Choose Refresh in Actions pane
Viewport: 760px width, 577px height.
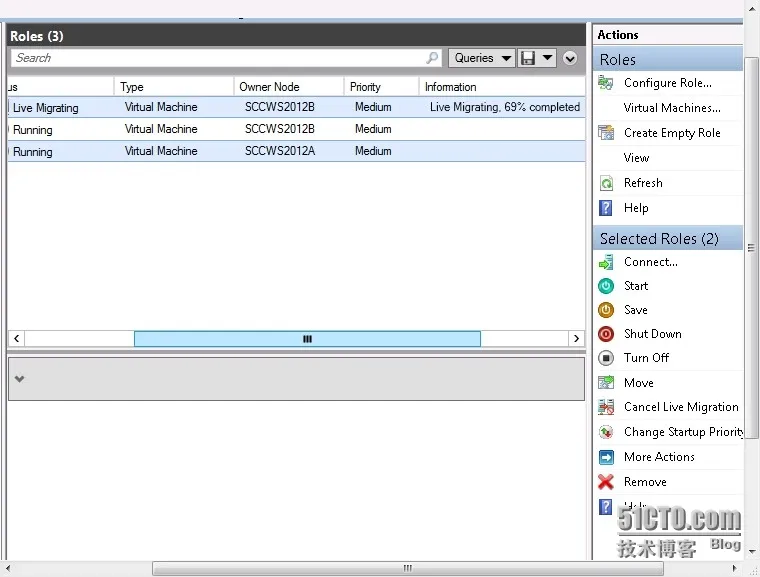pyautogui.click(x=643, y=183)
